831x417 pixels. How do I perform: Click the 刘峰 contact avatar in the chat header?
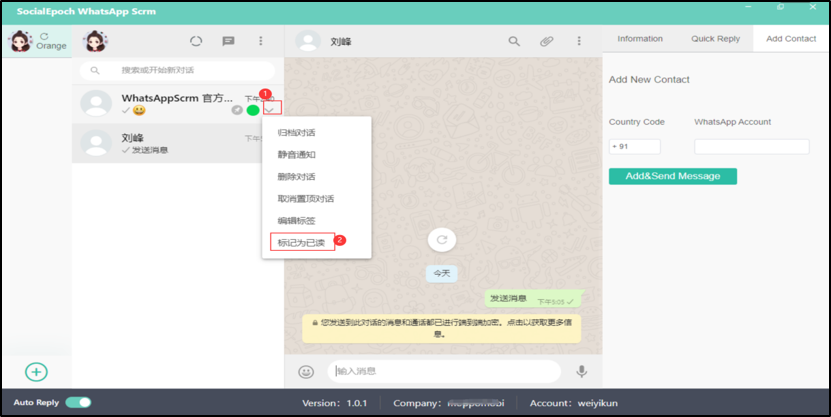pyautogui.click(x=308, y=41)
